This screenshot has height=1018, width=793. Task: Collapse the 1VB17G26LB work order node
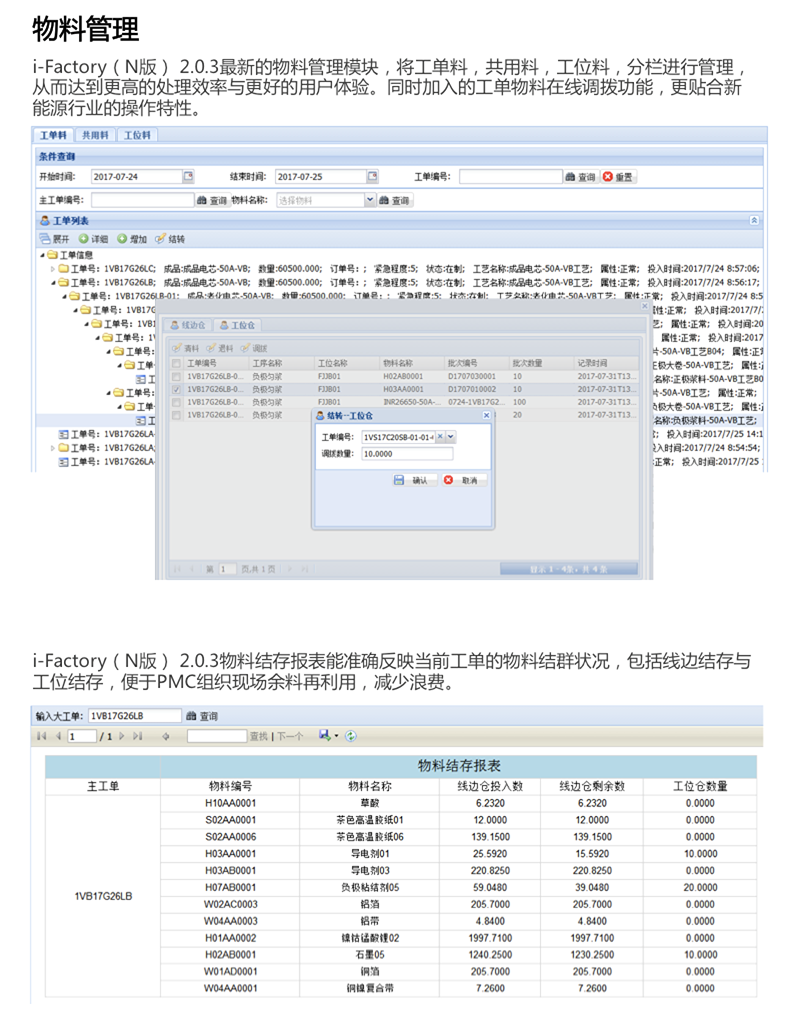(53, 282)
